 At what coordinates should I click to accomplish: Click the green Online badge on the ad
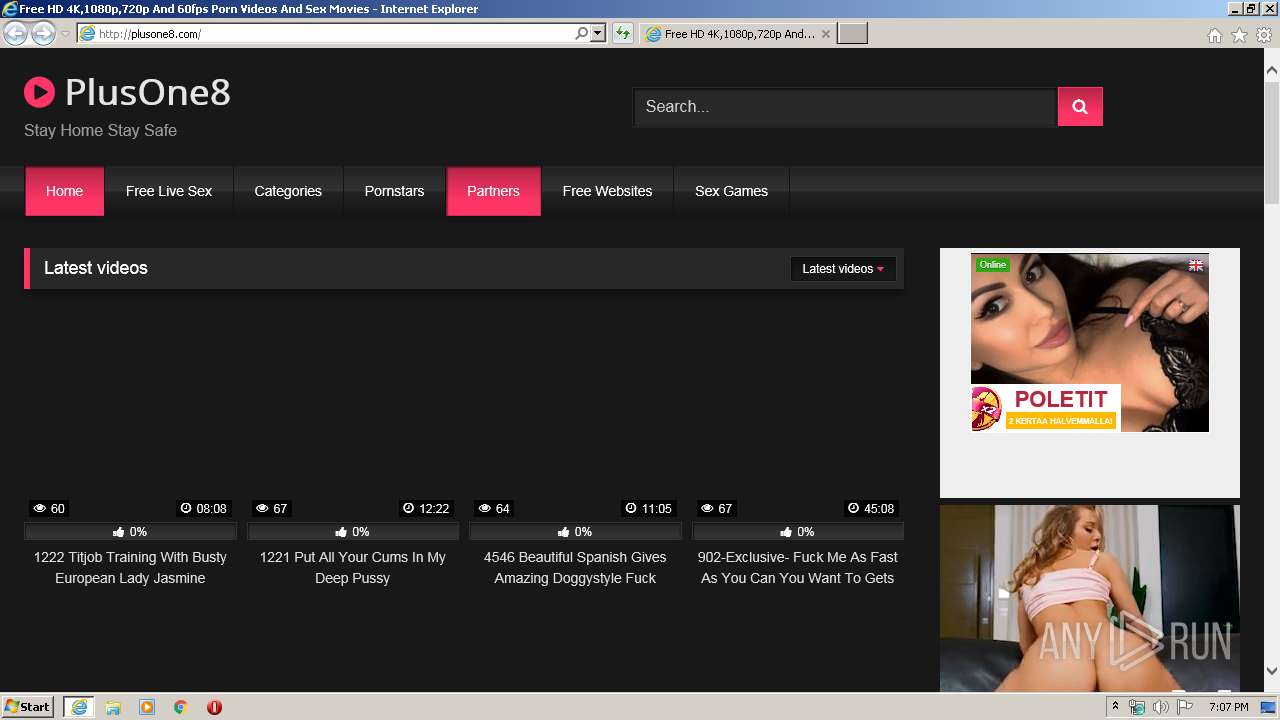(x=993, y=264)
